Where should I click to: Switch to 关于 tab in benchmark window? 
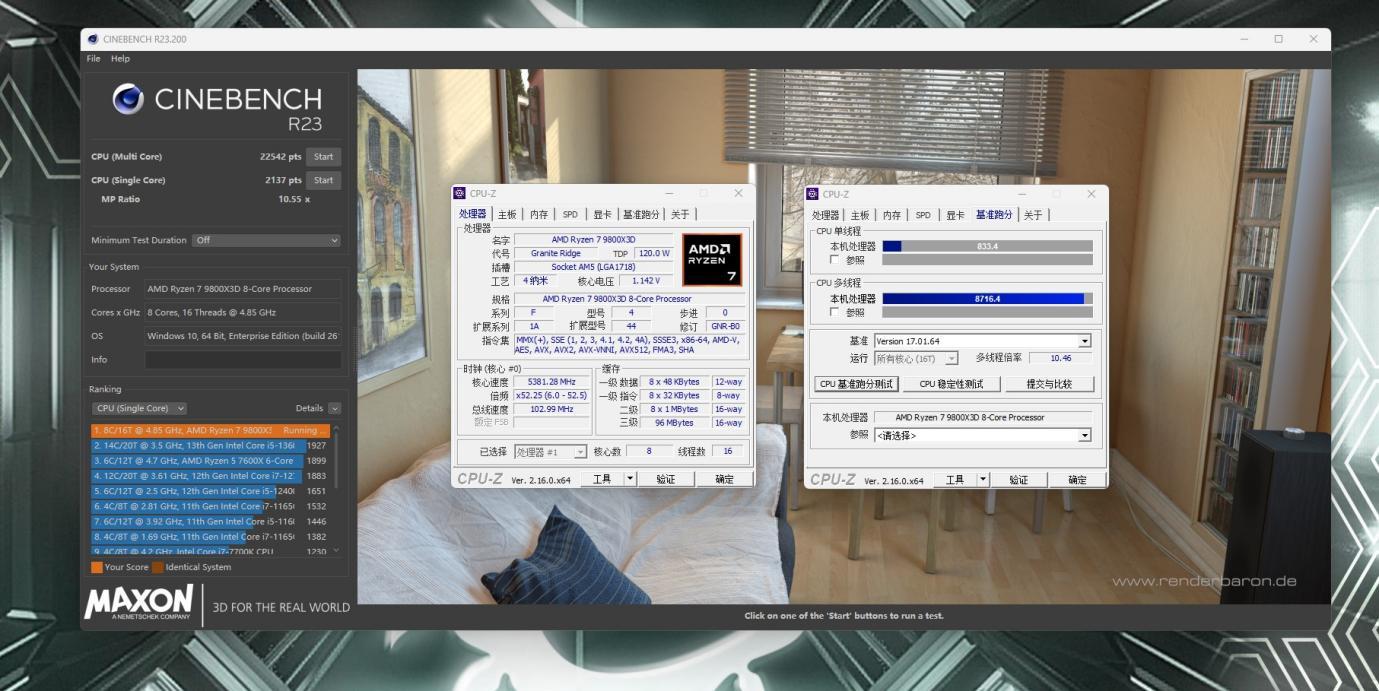click(x=1033, y=215)
